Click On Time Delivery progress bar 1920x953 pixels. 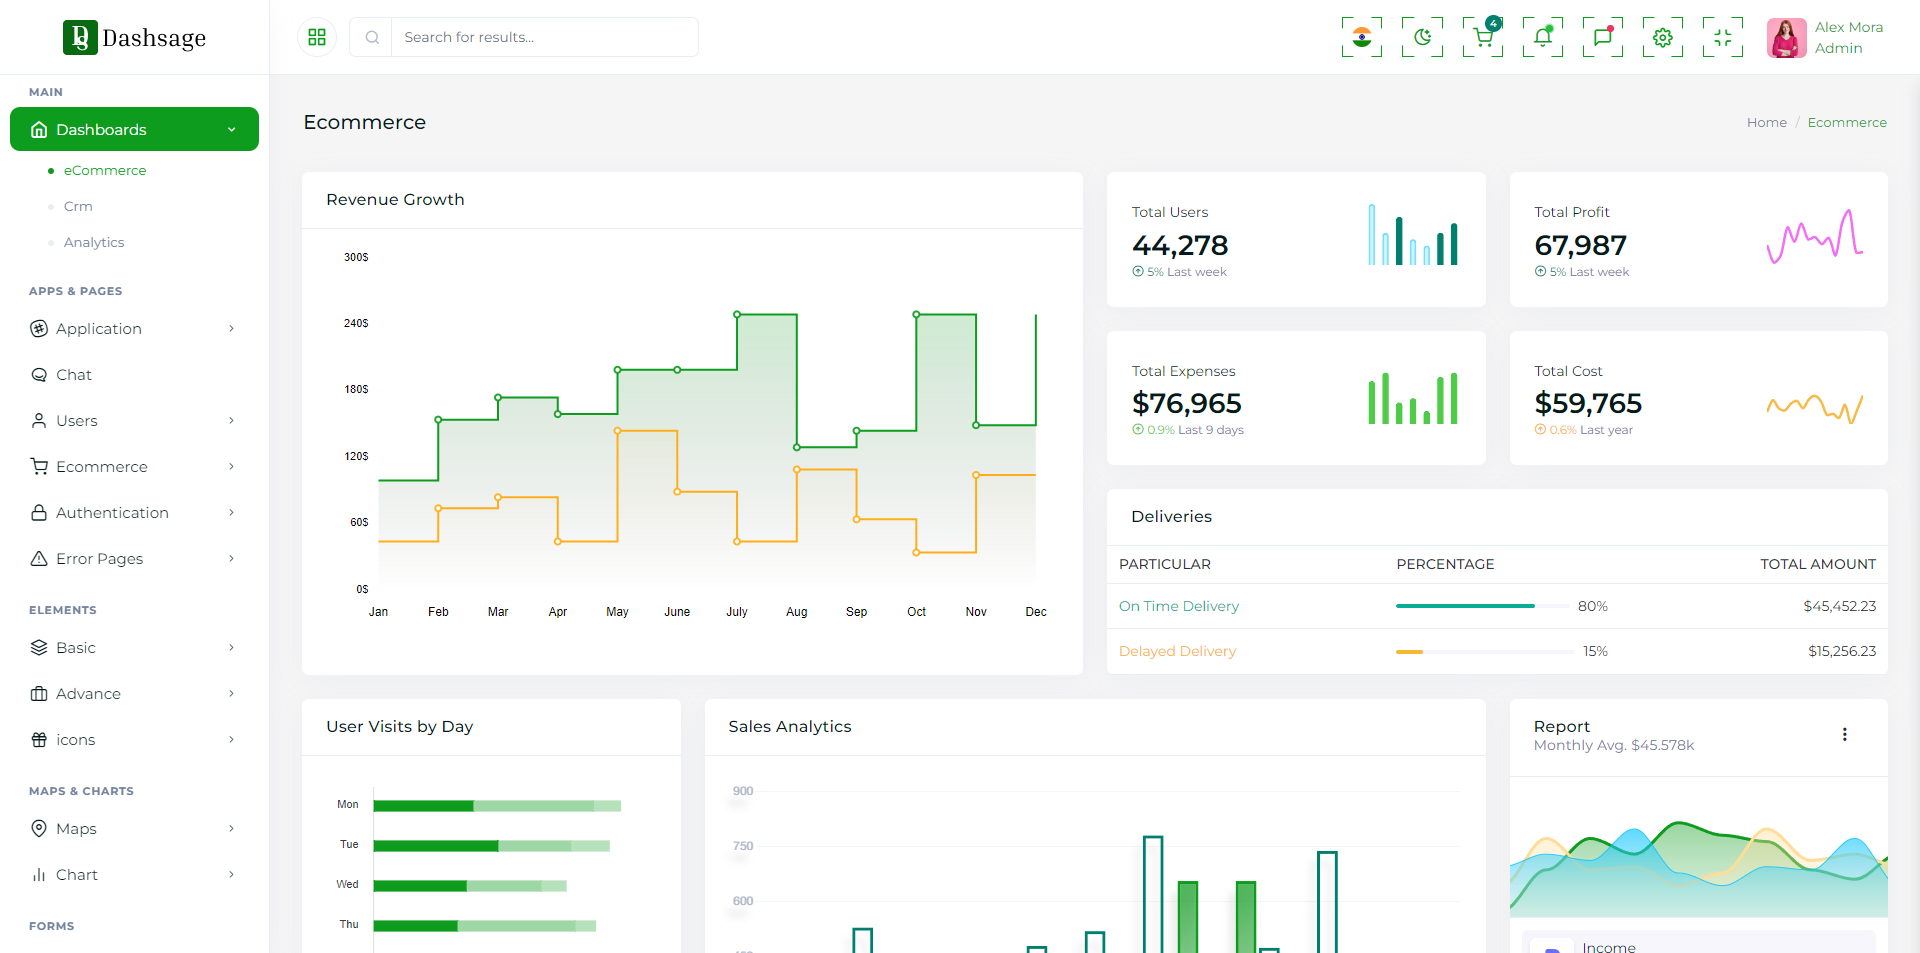(x=1482, y=606)
